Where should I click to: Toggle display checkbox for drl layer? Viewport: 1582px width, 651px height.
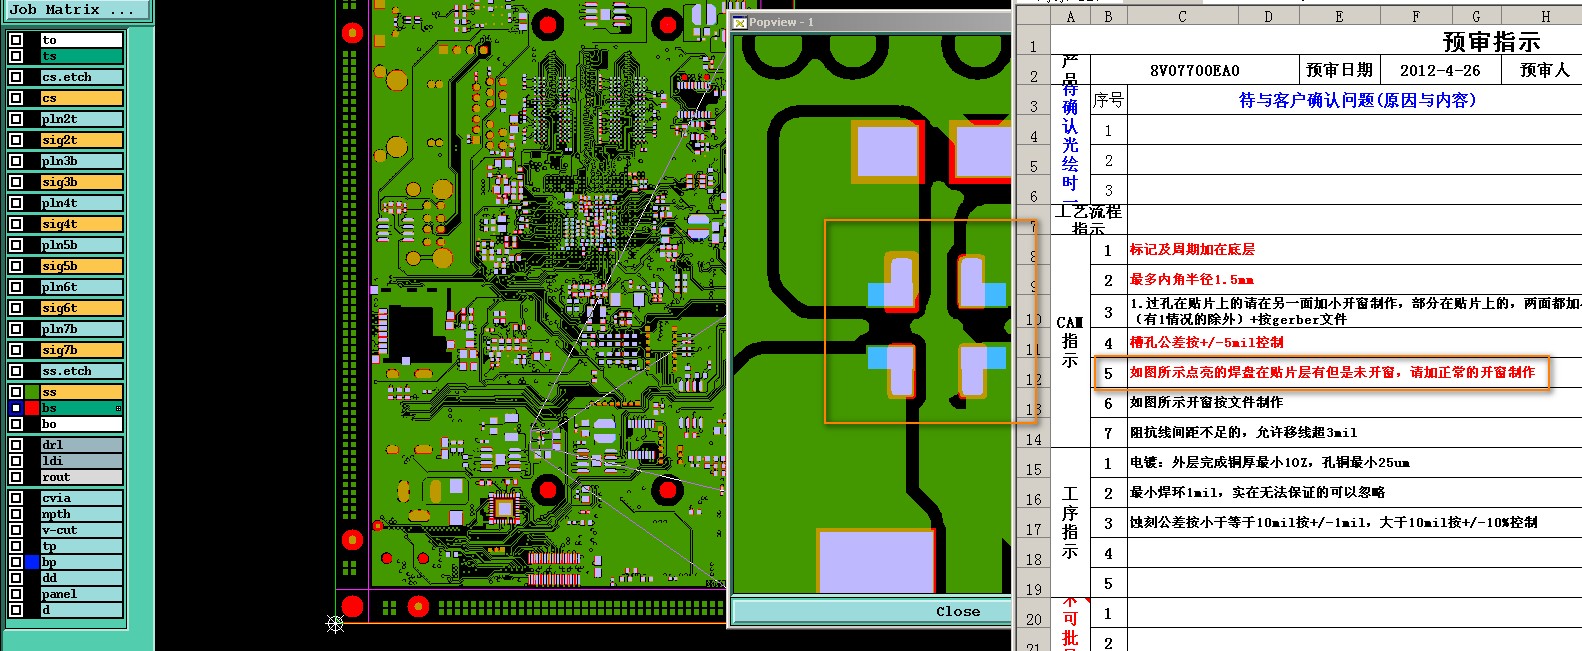16,445
